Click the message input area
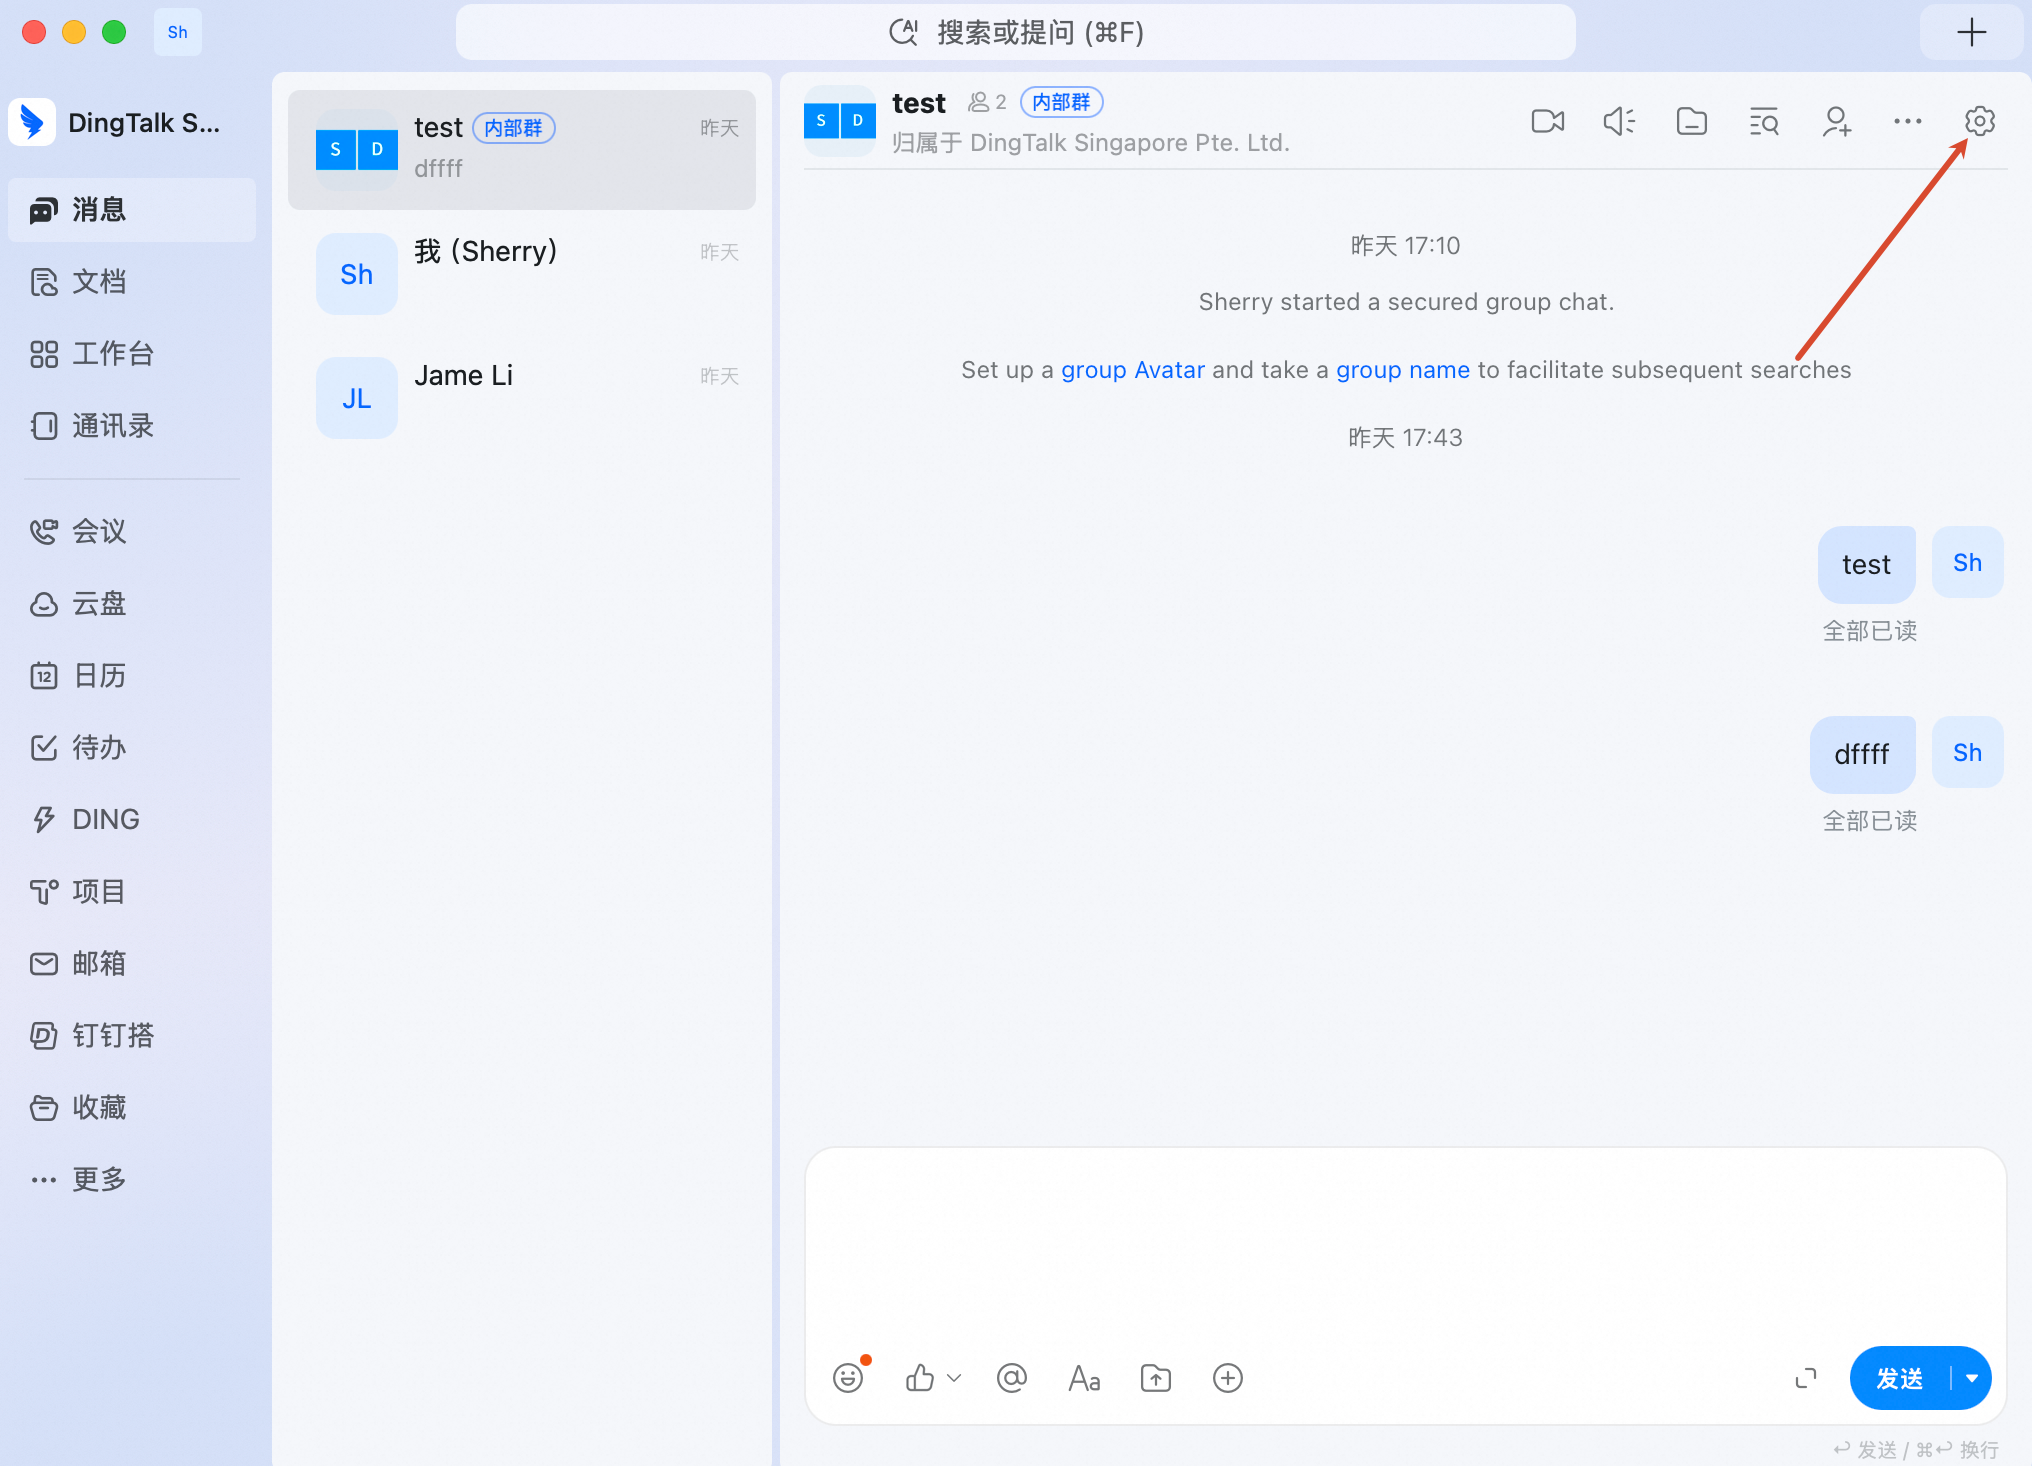 pos(1405,1250)
